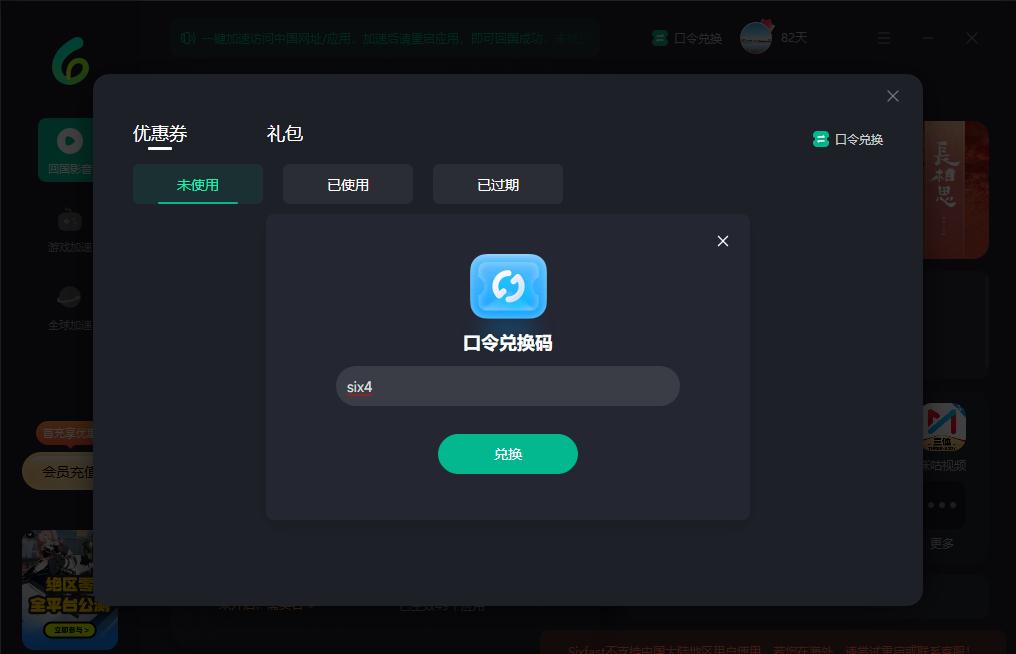
Task: Focus the redemption code input field
Action: click(x=507, y=386)
